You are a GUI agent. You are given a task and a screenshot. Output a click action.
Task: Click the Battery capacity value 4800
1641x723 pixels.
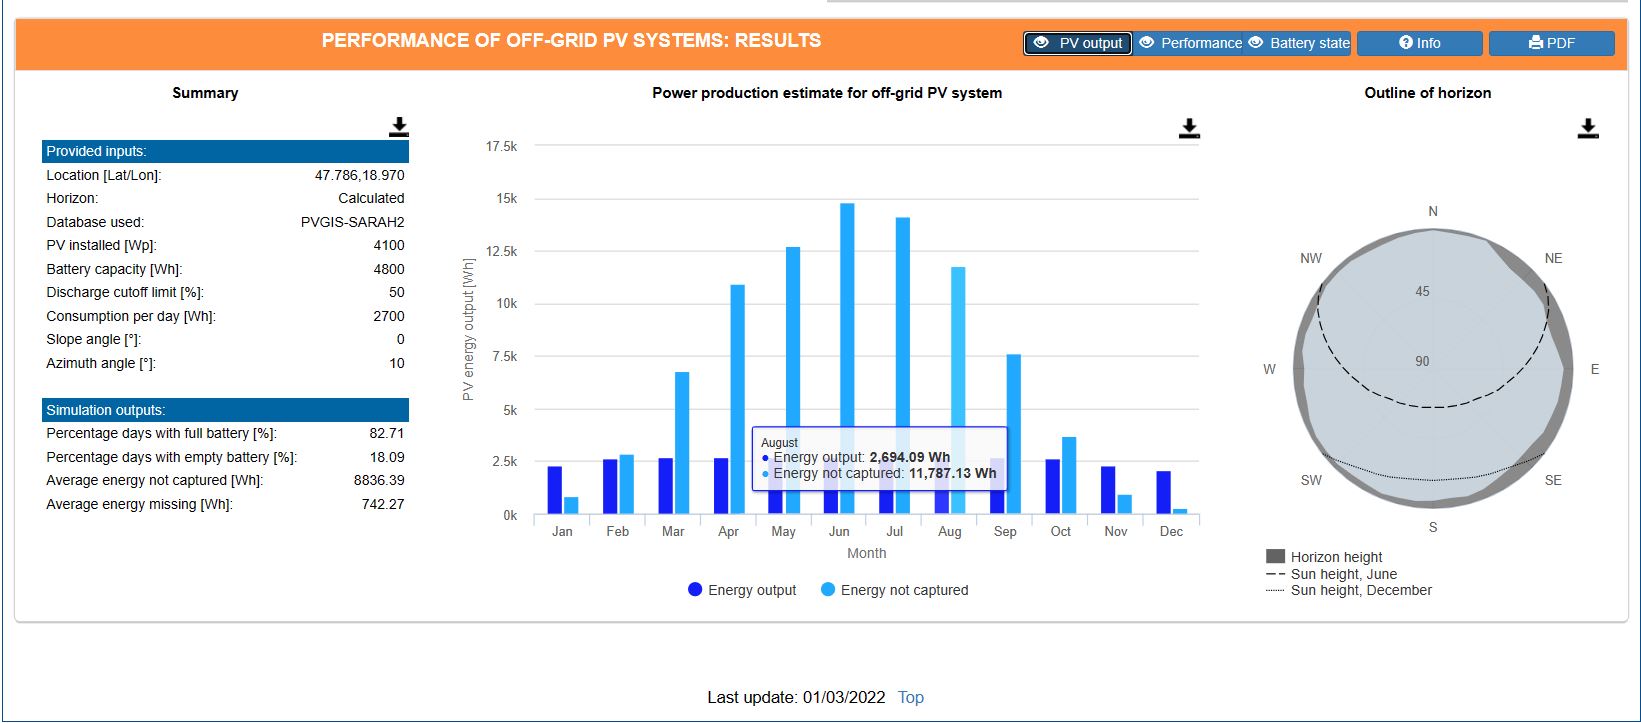click(389, 269)
